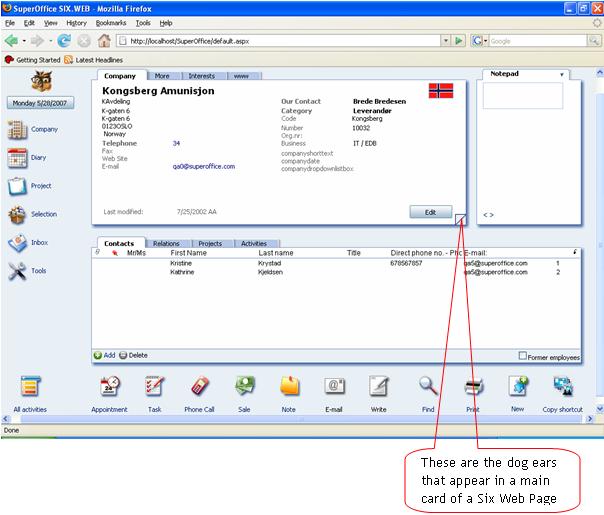This screenshot has height=515, width=604.
Task: Open the Tools navigator icon
Action: [x=17, y=271]
